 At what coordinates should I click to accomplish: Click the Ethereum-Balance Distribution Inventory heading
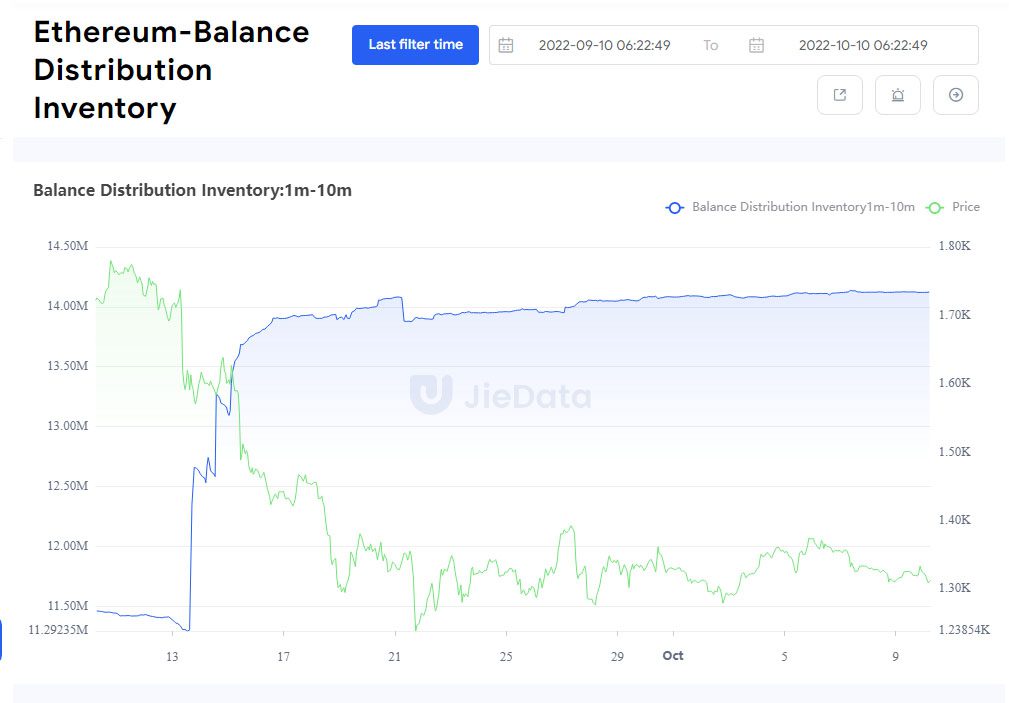point(171,70)
